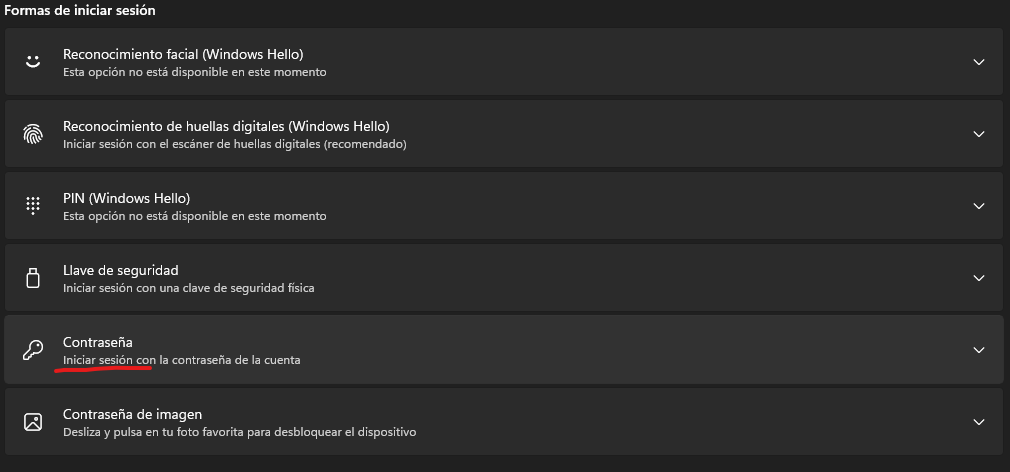Click the Contraseña title text
Viewport: 1010px width, 472px height.
tap(97, 342)
